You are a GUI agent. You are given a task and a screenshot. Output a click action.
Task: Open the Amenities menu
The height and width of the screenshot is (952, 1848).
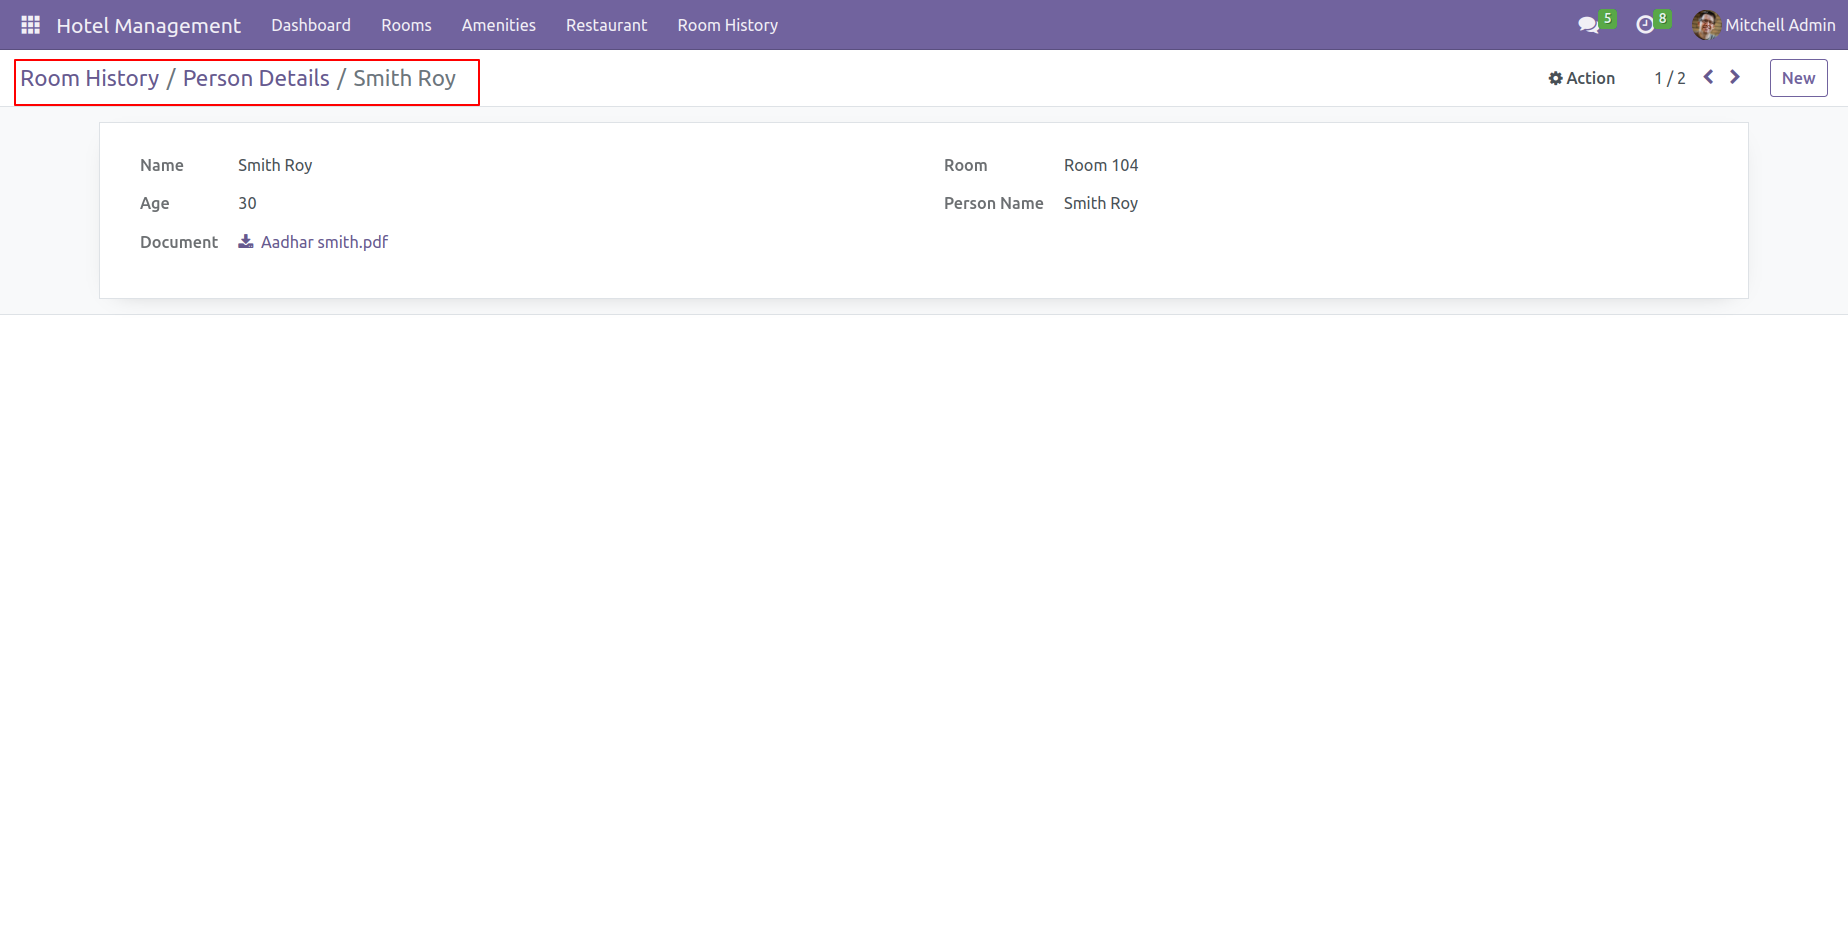(x=499, y=25)
